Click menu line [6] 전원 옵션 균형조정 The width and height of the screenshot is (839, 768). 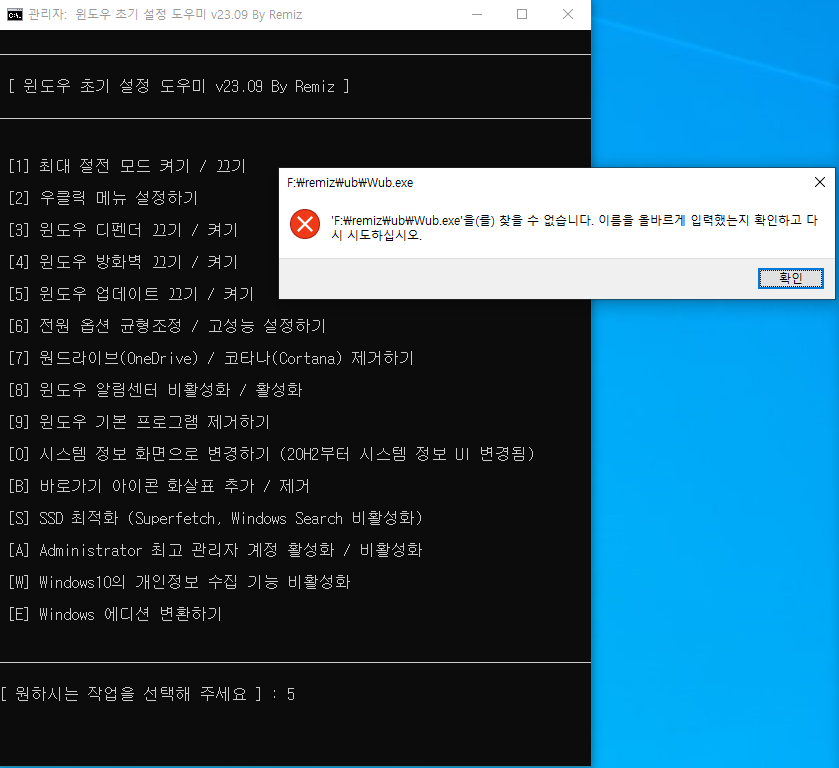(167, 326)
